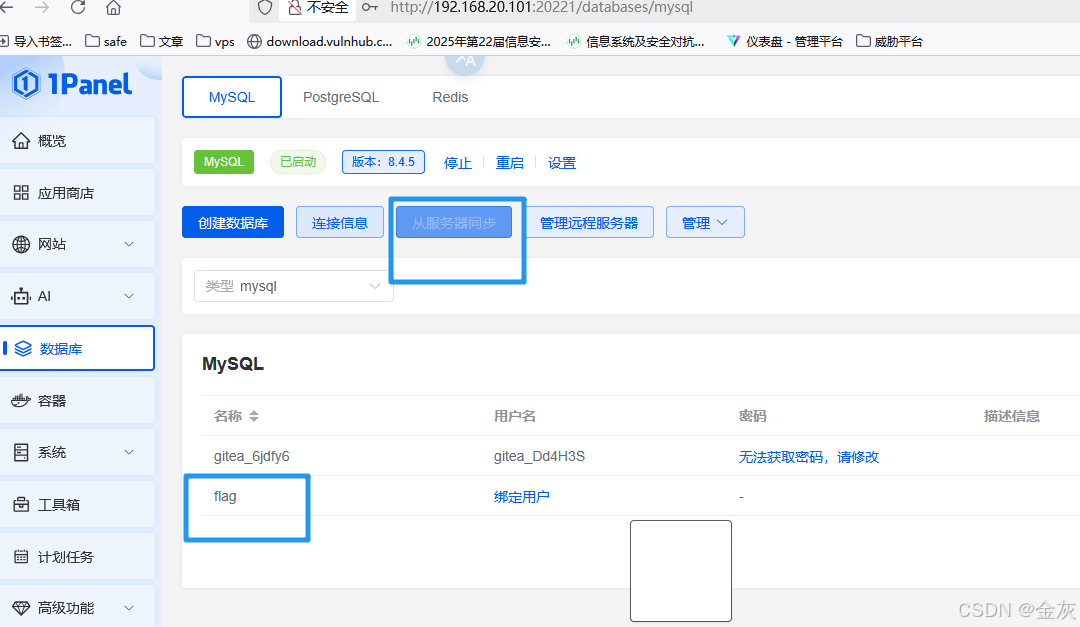Viewport: 1080px width, 627px height.
Task: Click the 连接信息 button
Action: [x=340, y=222]
